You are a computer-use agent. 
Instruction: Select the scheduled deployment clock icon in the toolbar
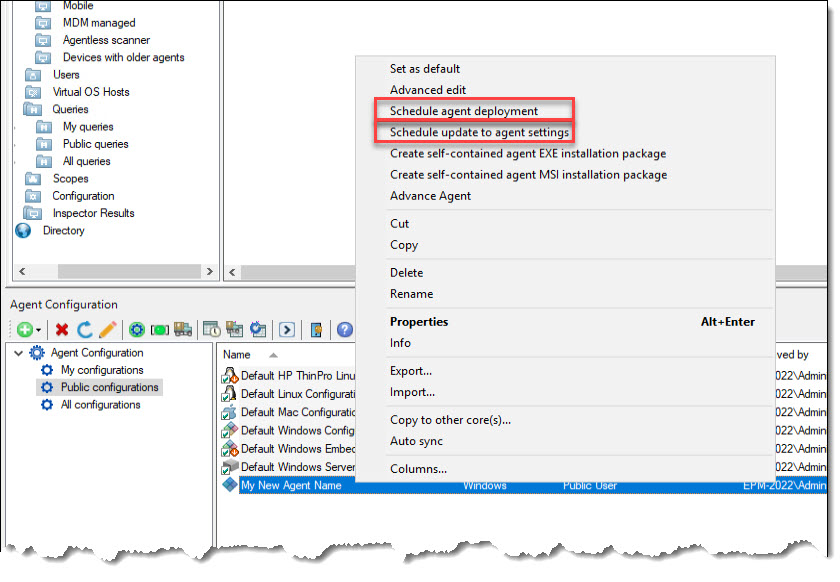tap(210, 330)
